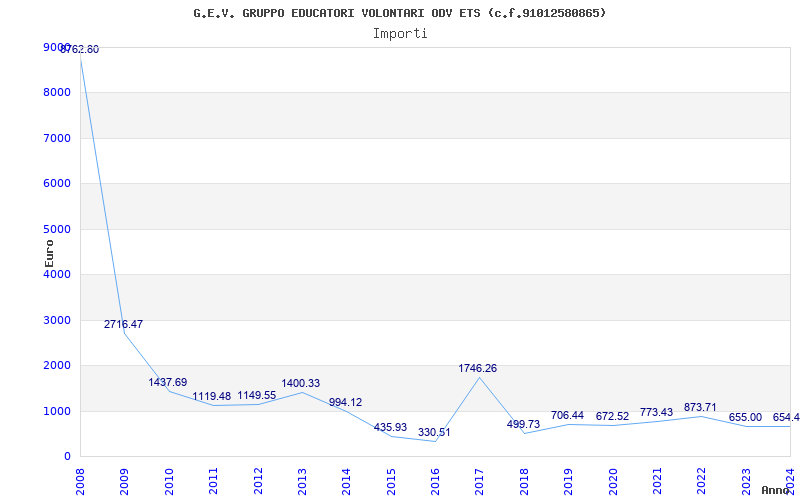Click the x-axis year 2014
The height and width of the screenshot is (500, 800).
(346, 481)
